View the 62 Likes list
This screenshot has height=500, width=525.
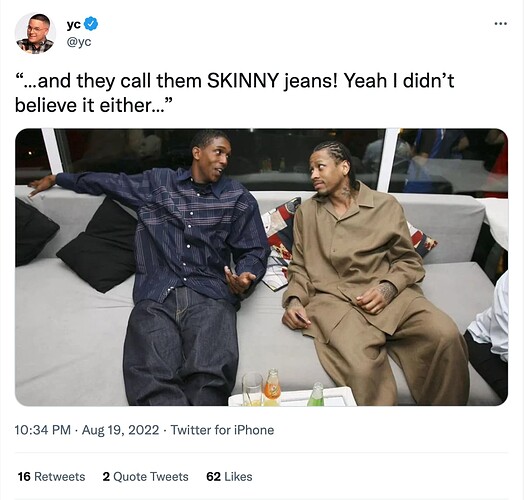(229, 477)
